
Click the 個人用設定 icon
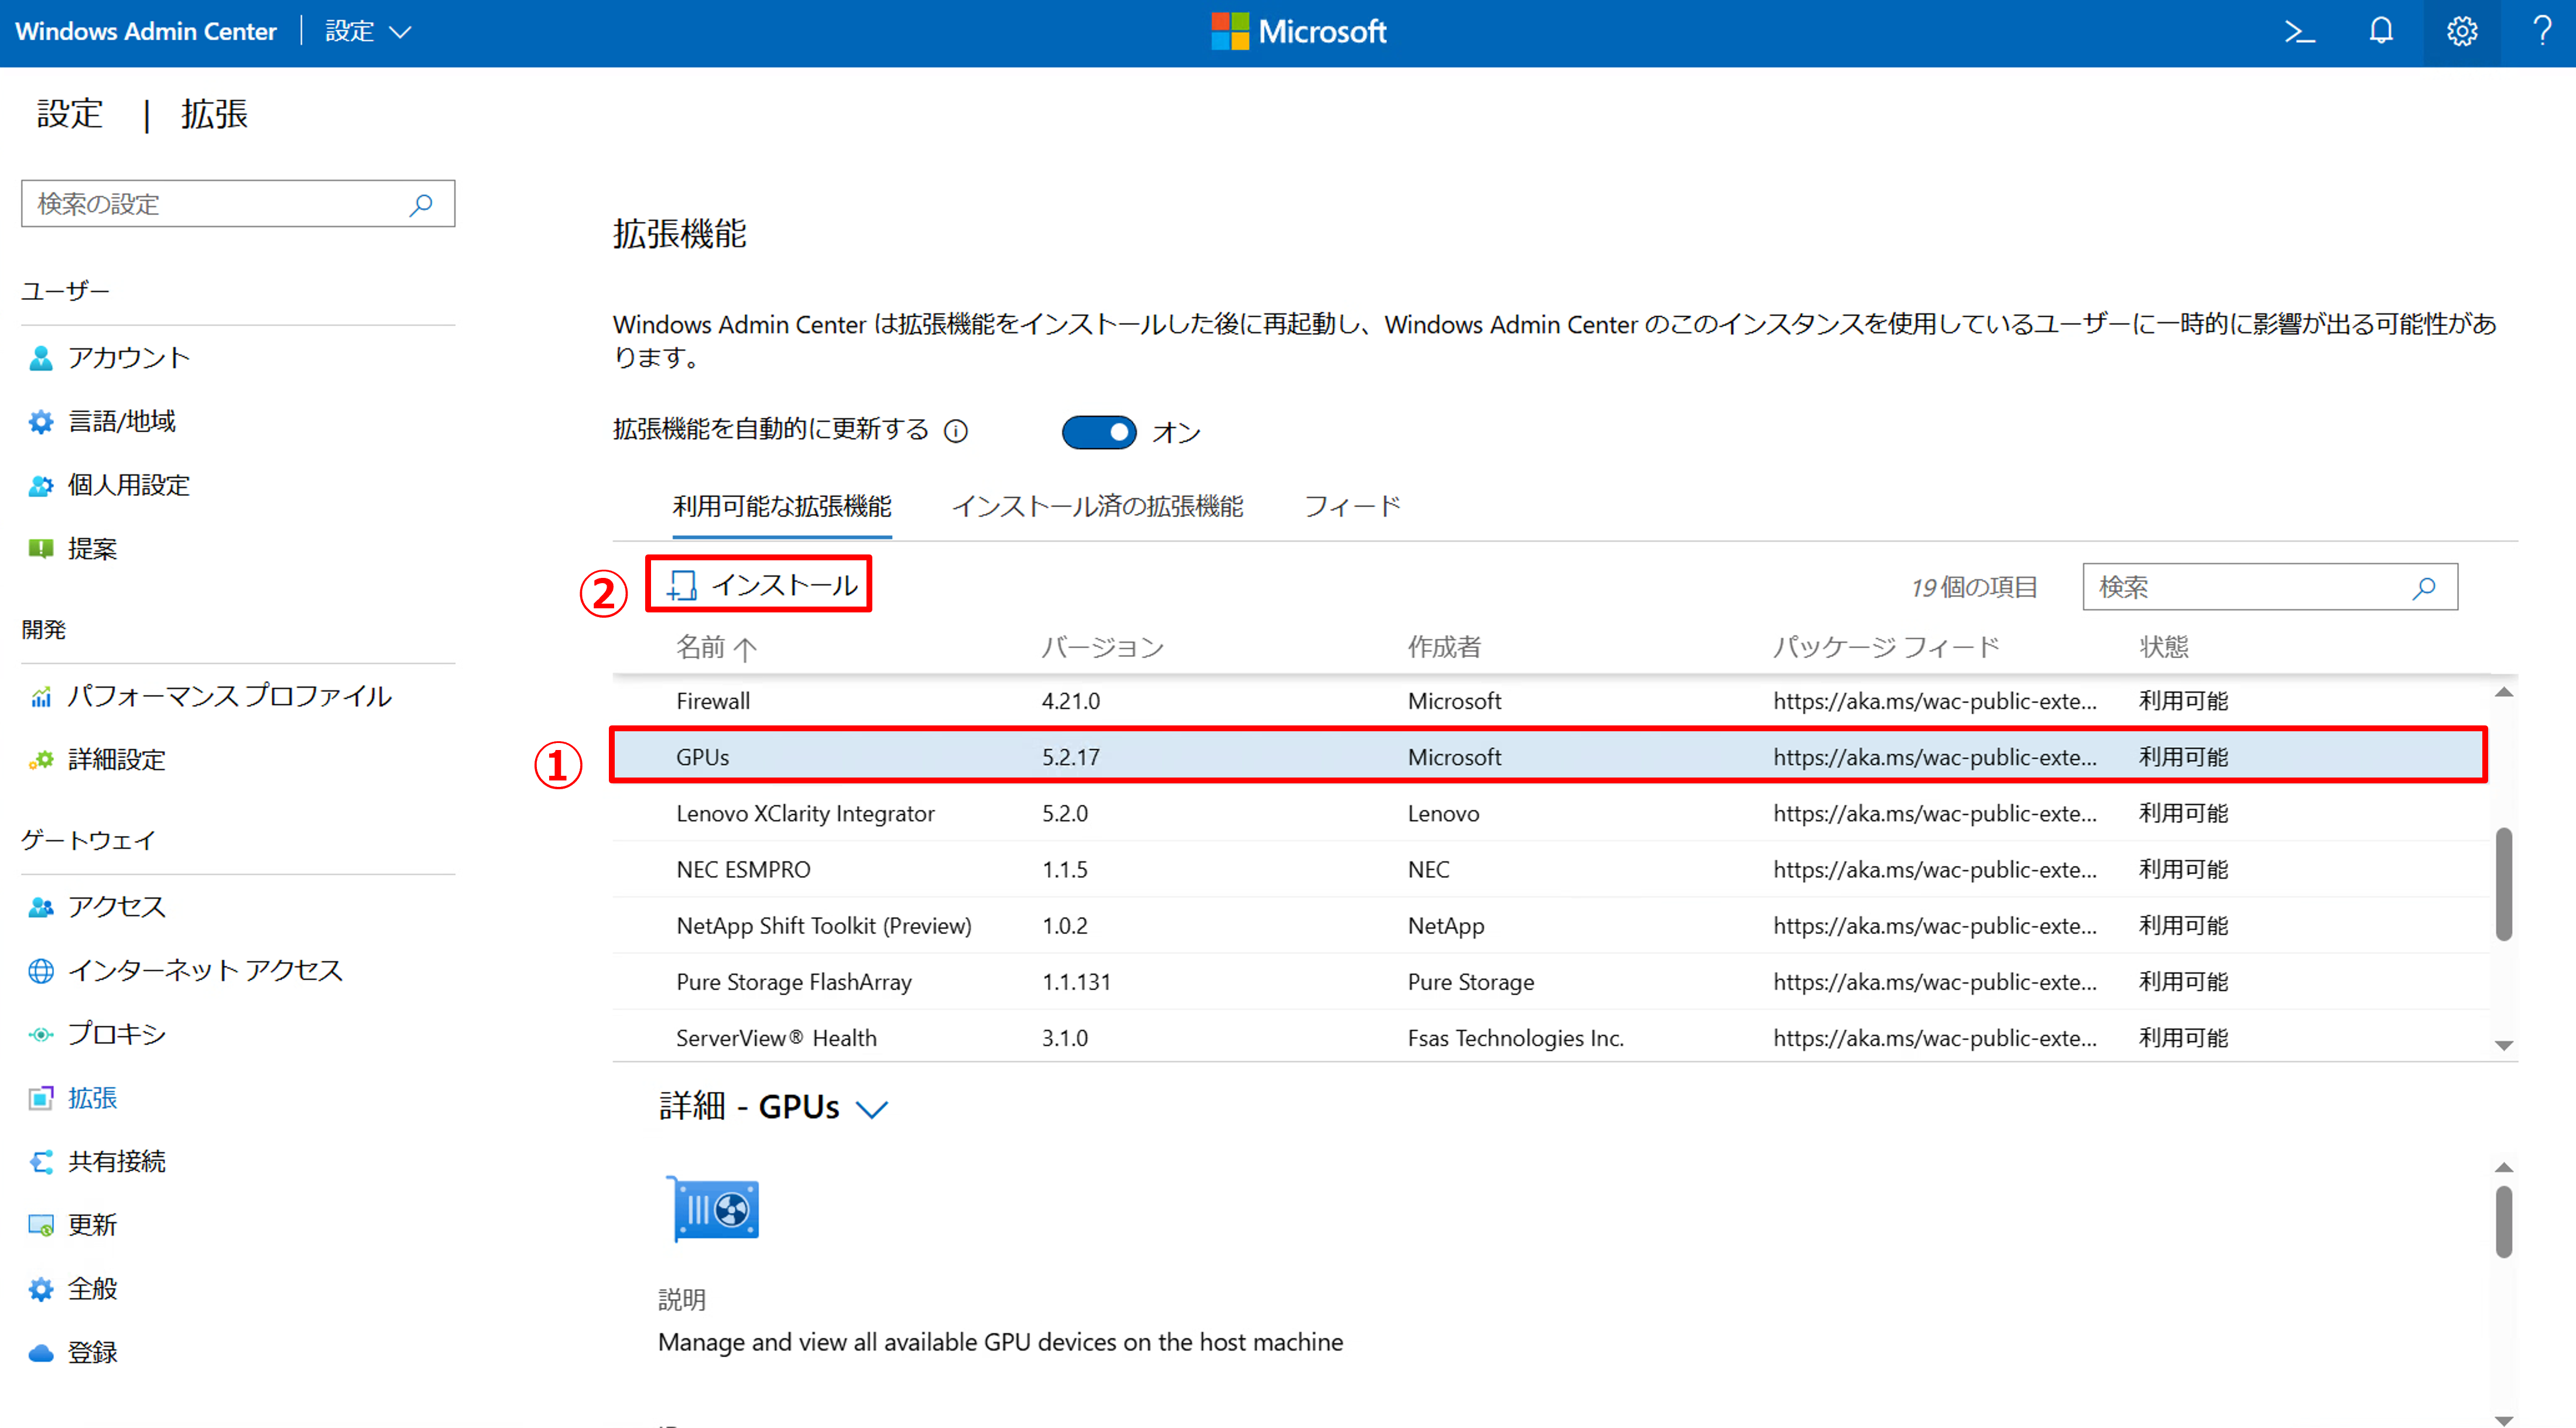(x=41, y=486)
